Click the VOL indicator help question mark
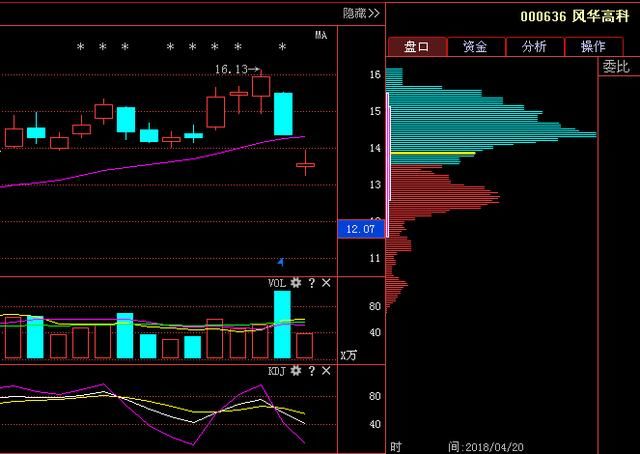Screen dimensions: 640x454 (311, 284)
